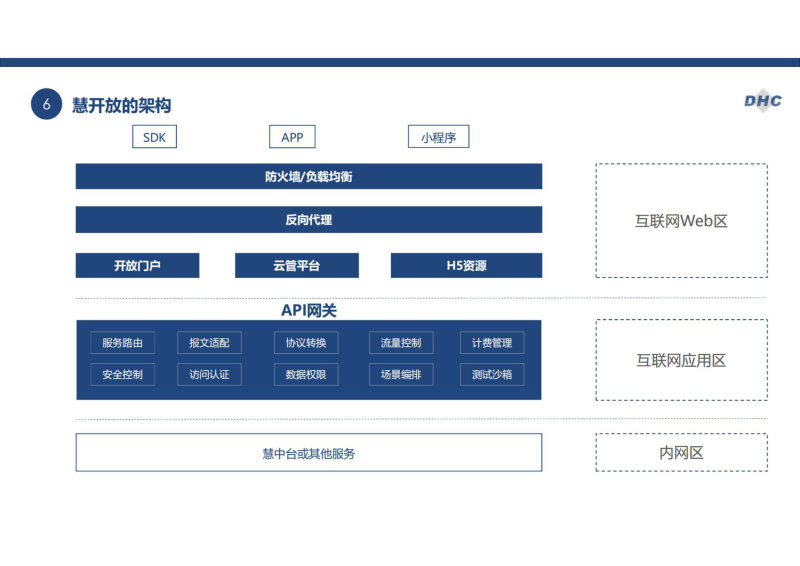Click the 互联网应用区 label

tap(681, 360)
